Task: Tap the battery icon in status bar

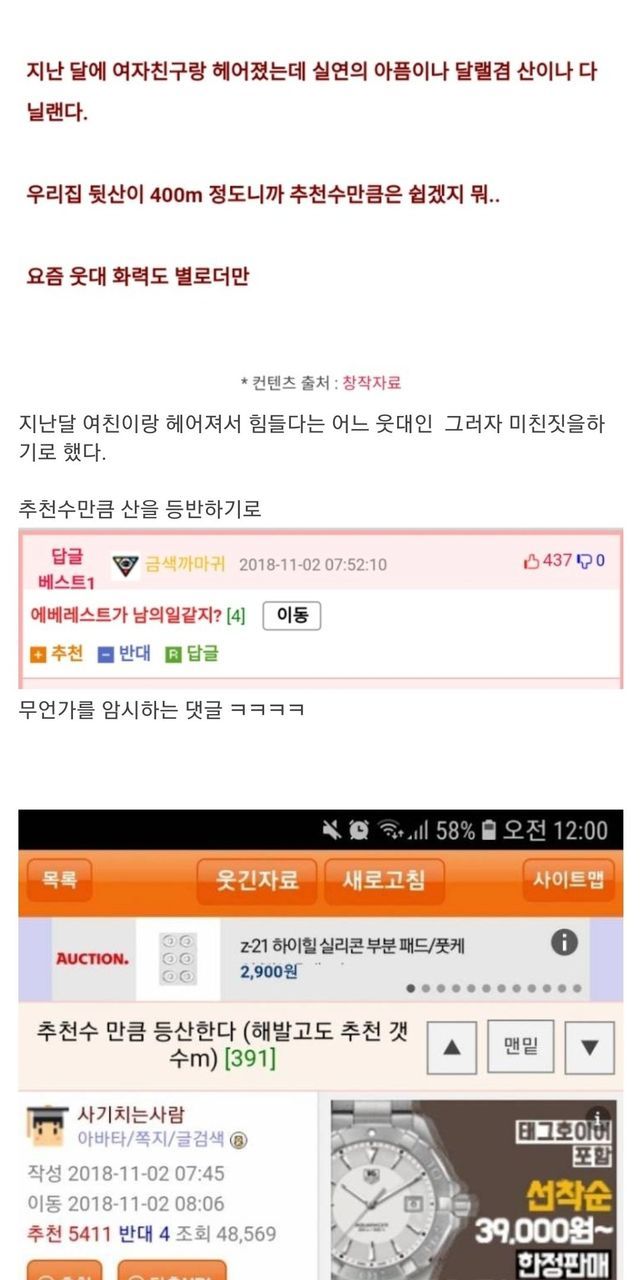Action: [x=489, y=830]
